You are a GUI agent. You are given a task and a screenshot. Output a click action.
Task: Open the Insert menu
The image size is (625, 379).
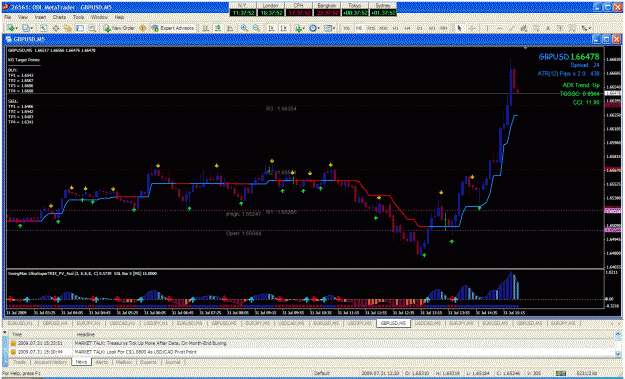pos(41,18)
